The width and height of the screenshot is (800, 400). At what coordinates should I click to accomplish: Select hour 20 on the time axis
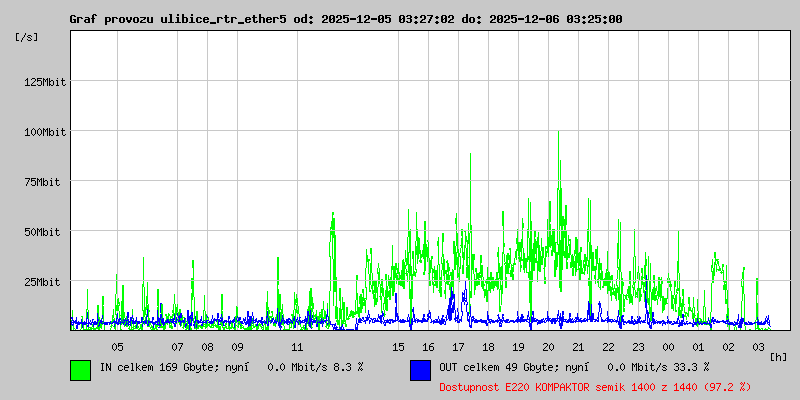[x=548, y=347]
